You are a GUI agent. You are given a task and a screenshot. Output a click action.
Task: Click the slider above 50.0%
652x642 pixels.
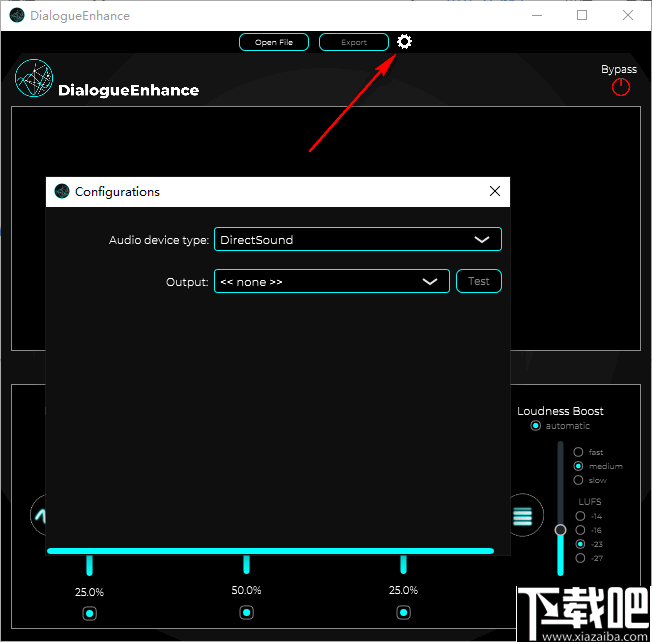tap(247, 565)
